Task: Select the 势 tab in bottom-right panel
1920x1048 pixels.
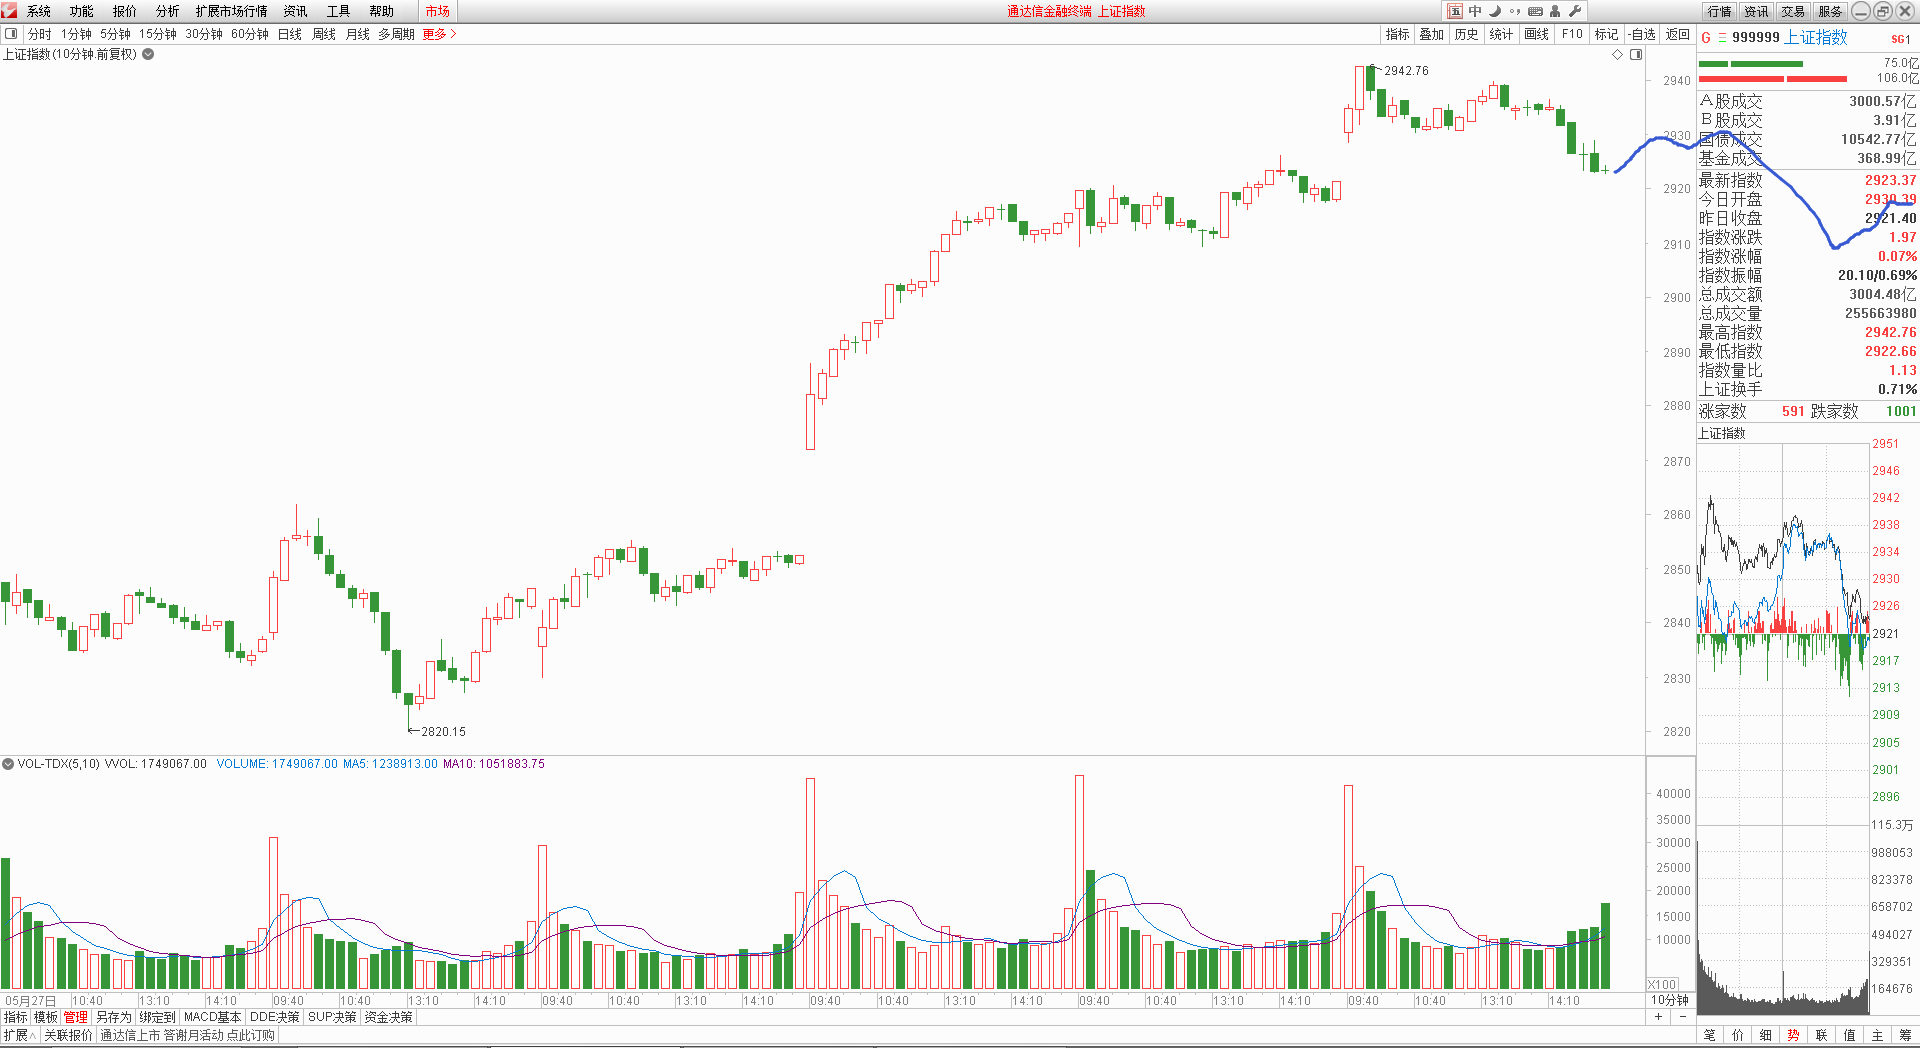Action: click(x=1793, y=1035)
